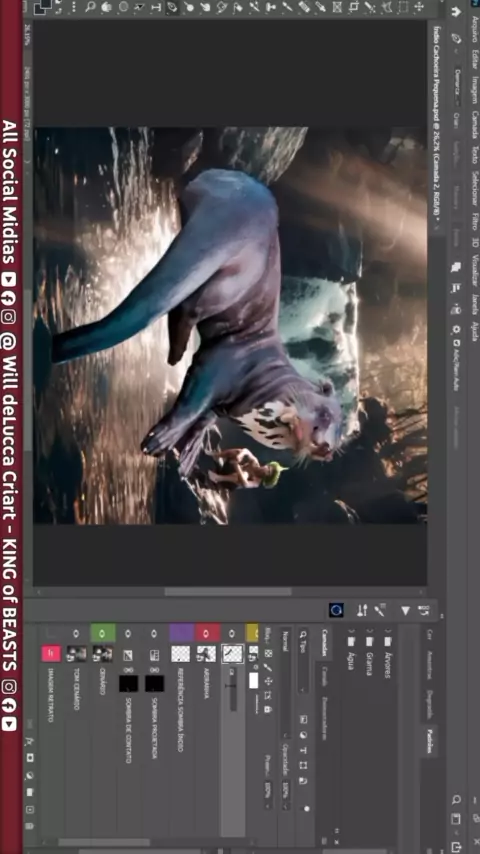Hide the SOMBRA DE CONTATO layer

pyautogui.click(x=128, y=633)
